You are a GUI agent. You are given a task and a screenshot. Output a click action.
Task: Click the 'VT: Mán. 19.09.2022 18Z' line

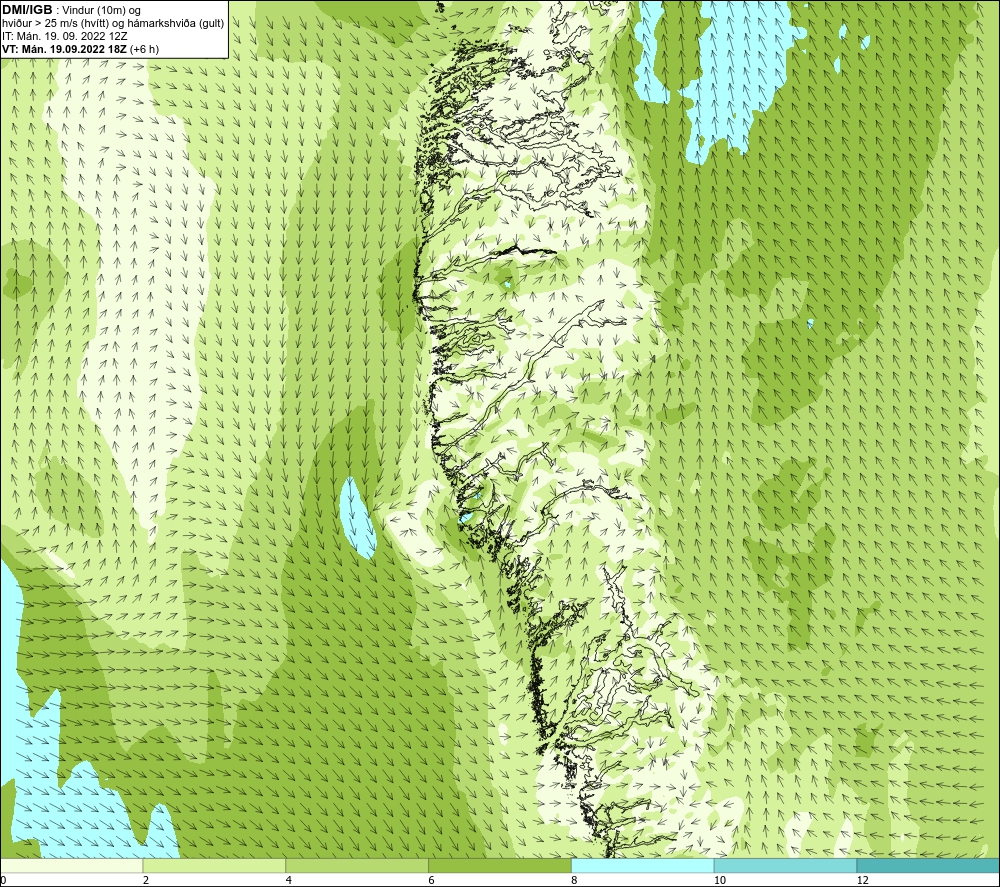coord(64,49)
